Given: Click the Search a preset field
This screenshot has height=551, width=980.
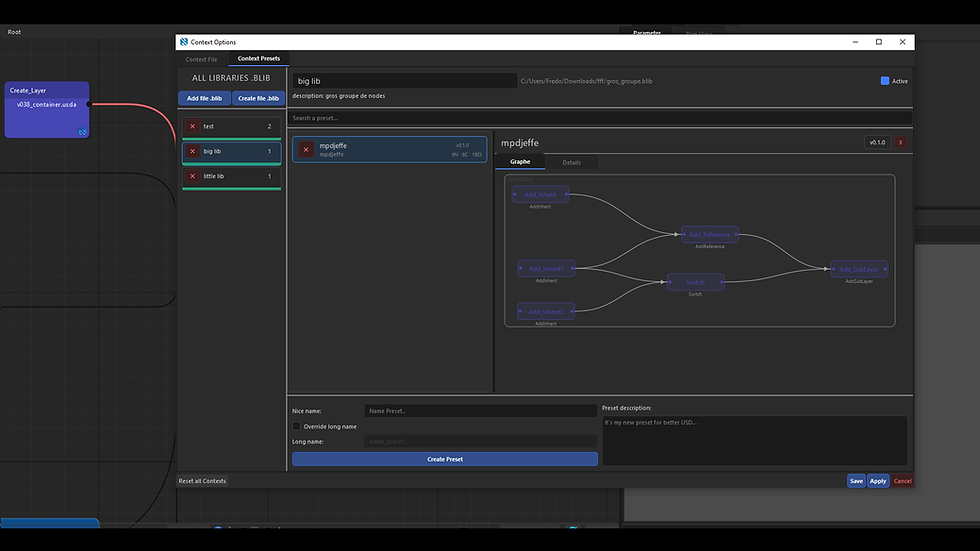Looking at the screenshot, I should pyautogui.click(x=599, y=118).
